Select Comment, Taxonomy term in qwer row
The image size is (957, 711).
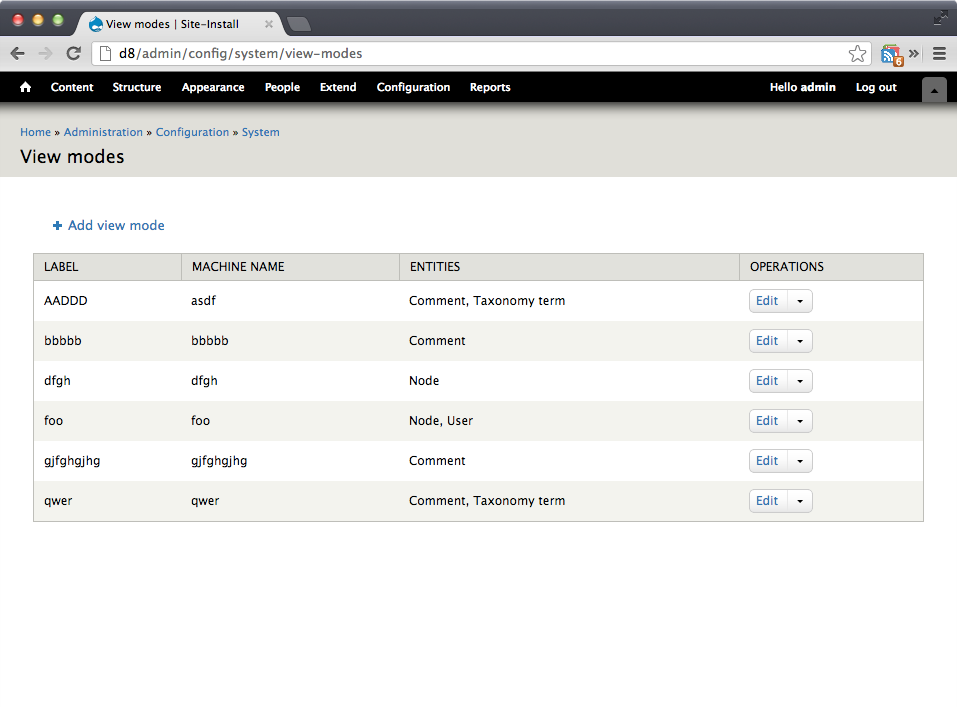point(487,501)
